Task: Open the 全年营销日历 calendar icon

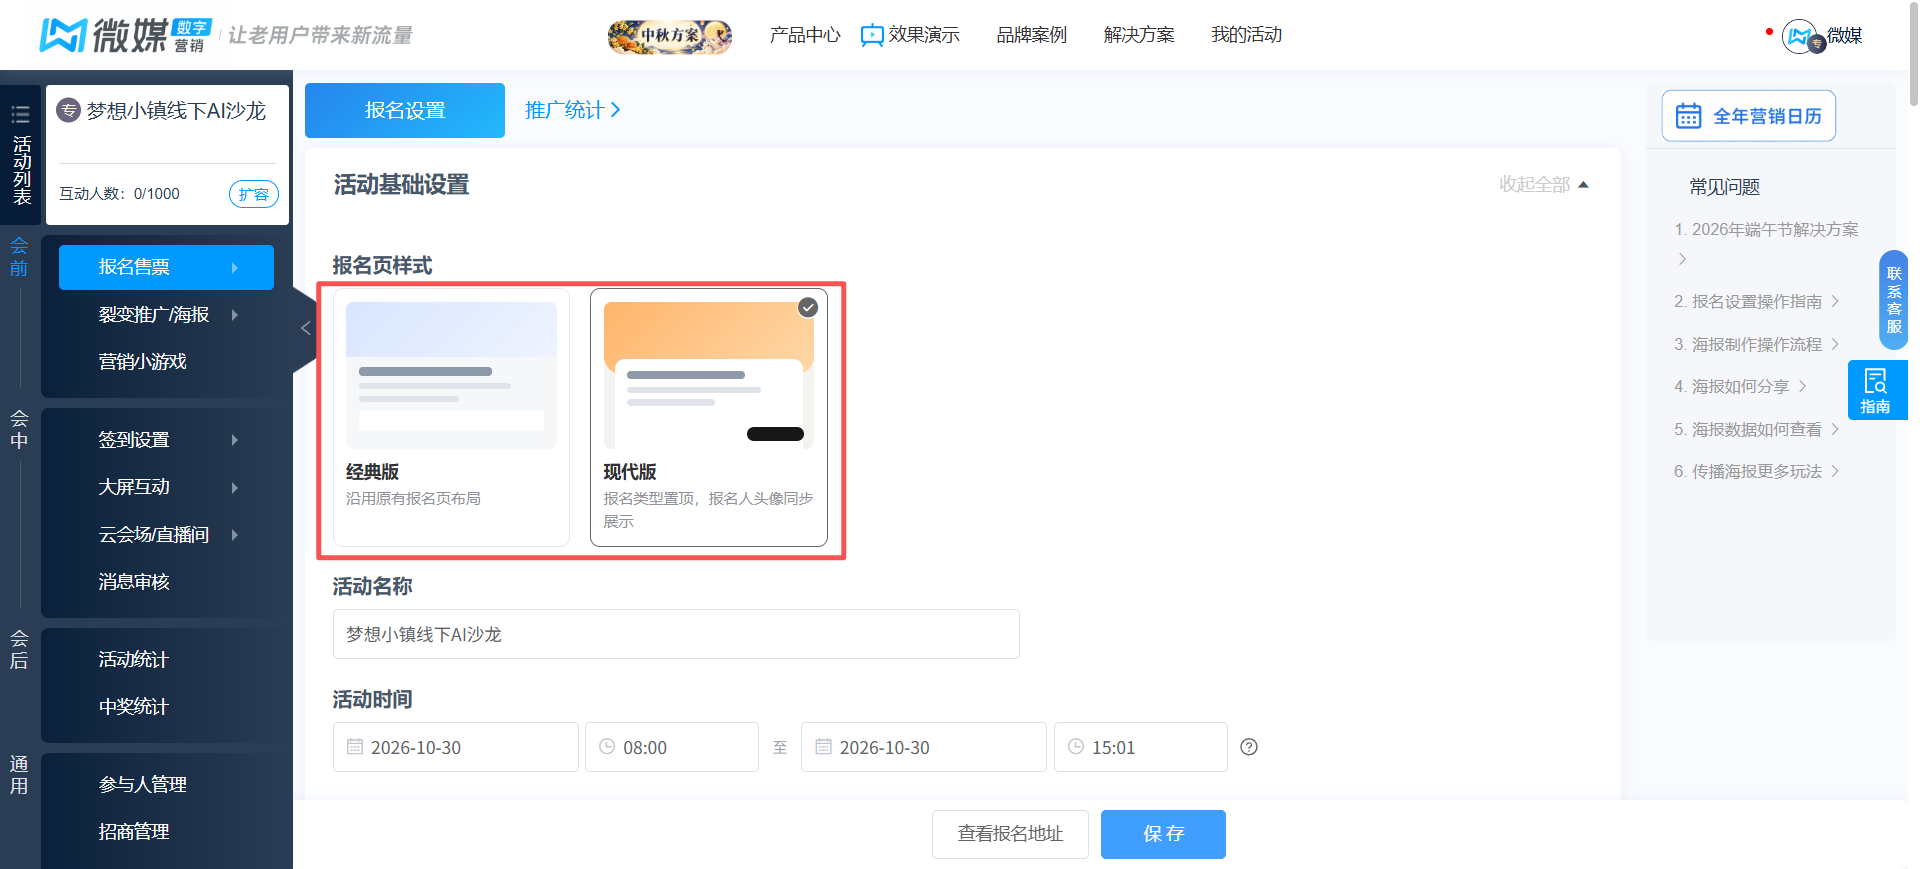Action: 1688,116
